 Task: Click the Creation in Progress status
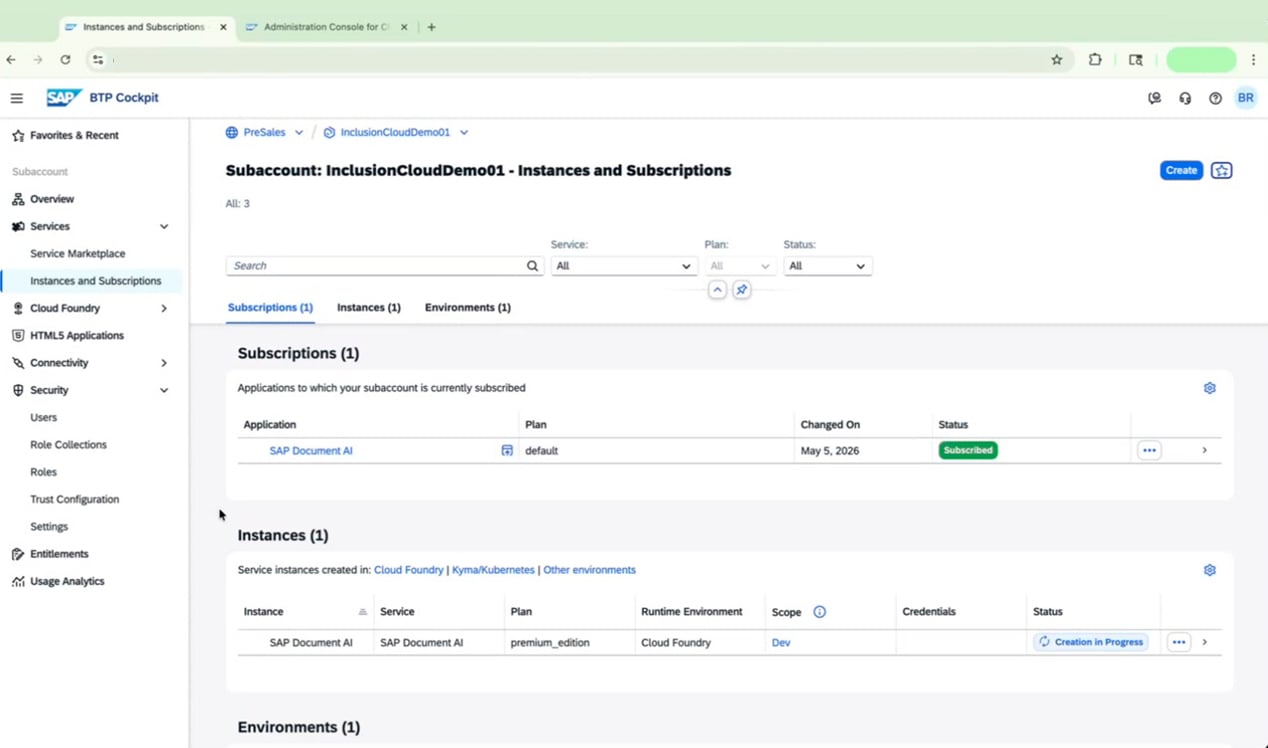coord(1090,642)
